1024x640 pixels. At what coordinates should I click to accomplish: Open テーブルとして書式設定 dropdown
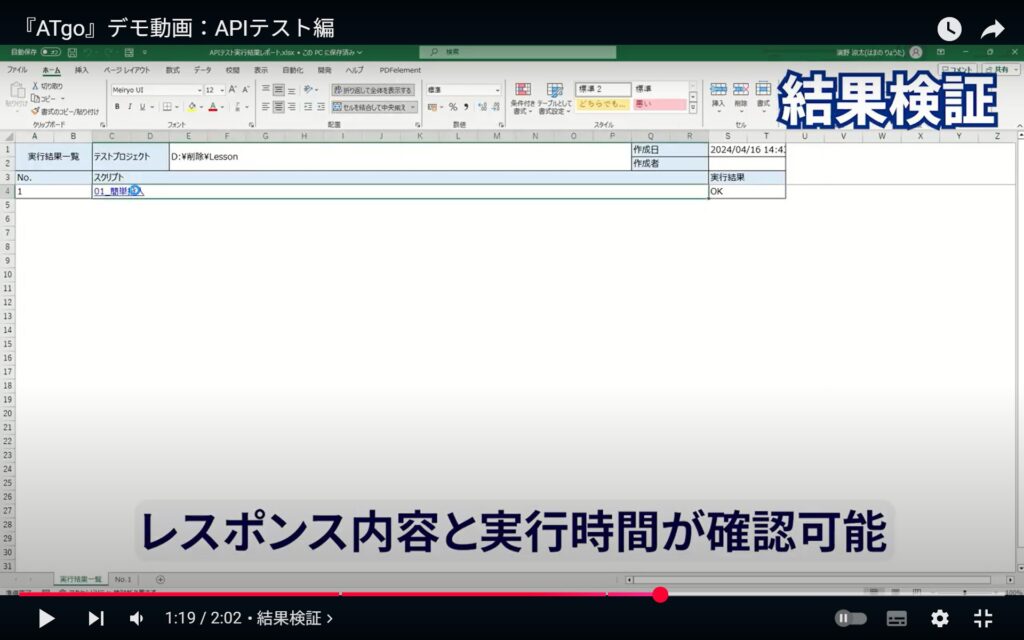554,98
